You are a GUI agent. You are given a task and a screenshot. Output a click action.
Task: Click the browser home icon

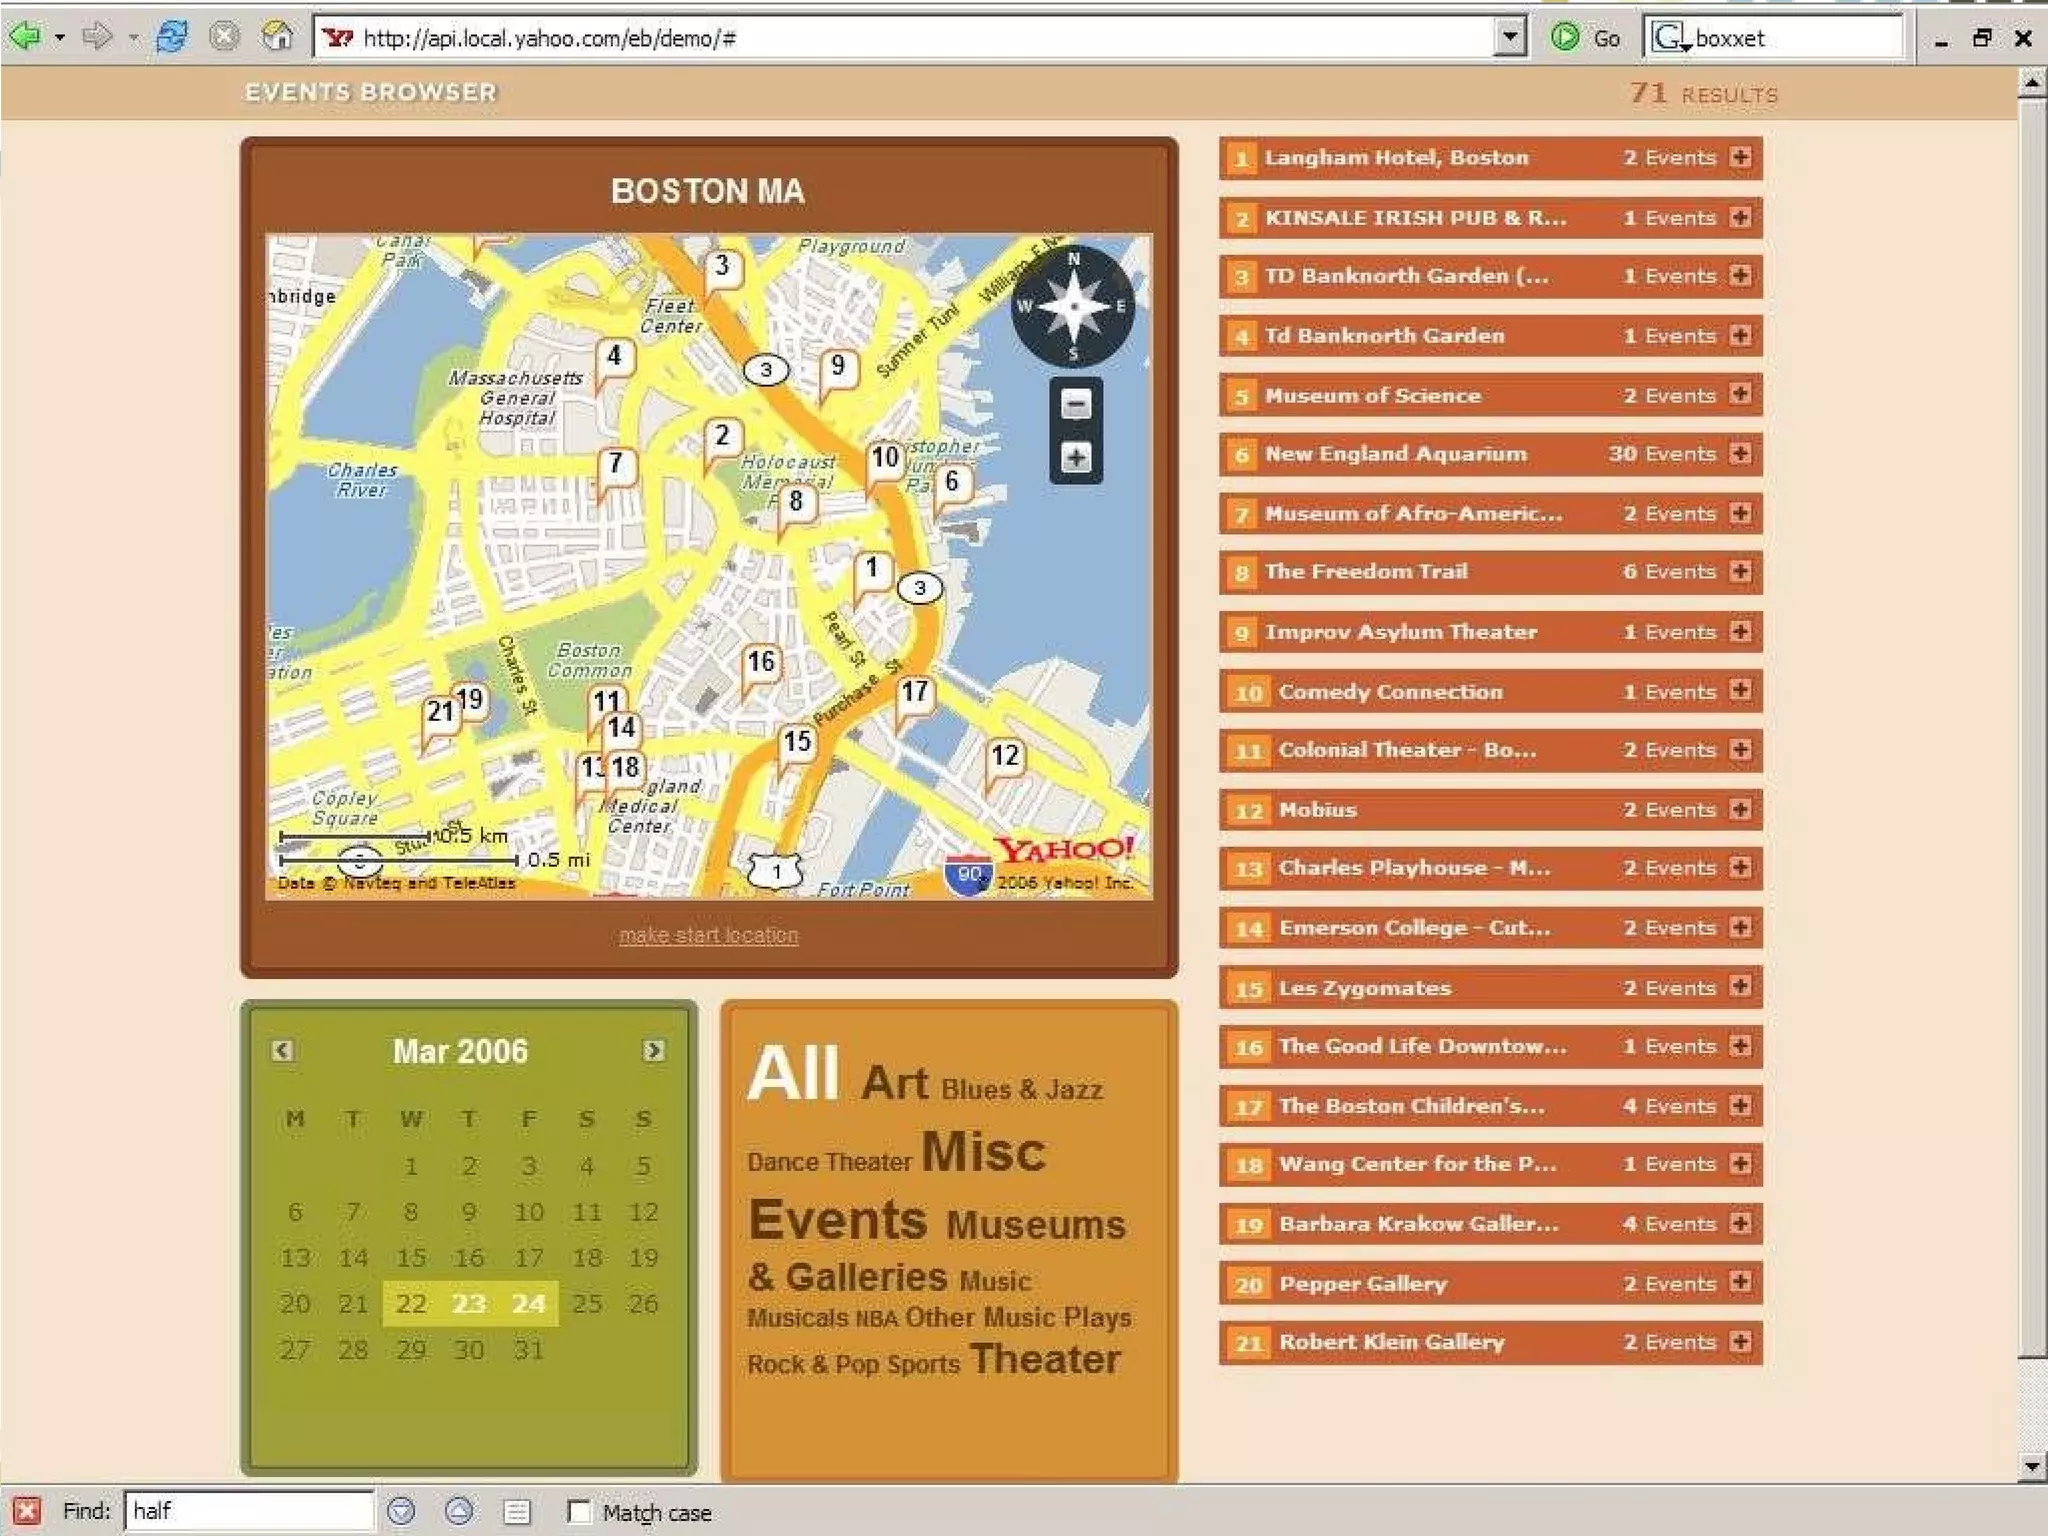point(276,38)
